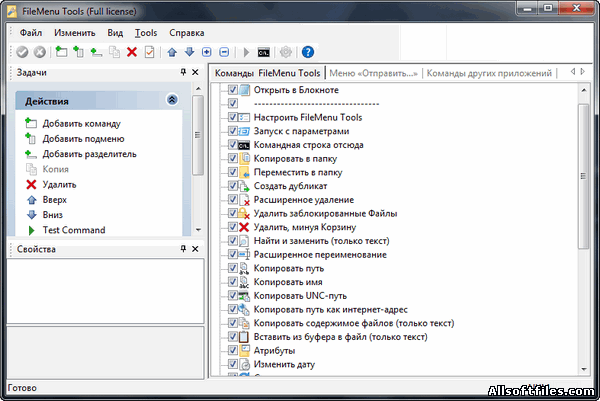This screenshot has width=600, height=401.
Task: Click the Вставить из буфера clipboard icon
Action: [x=244, y=337]
